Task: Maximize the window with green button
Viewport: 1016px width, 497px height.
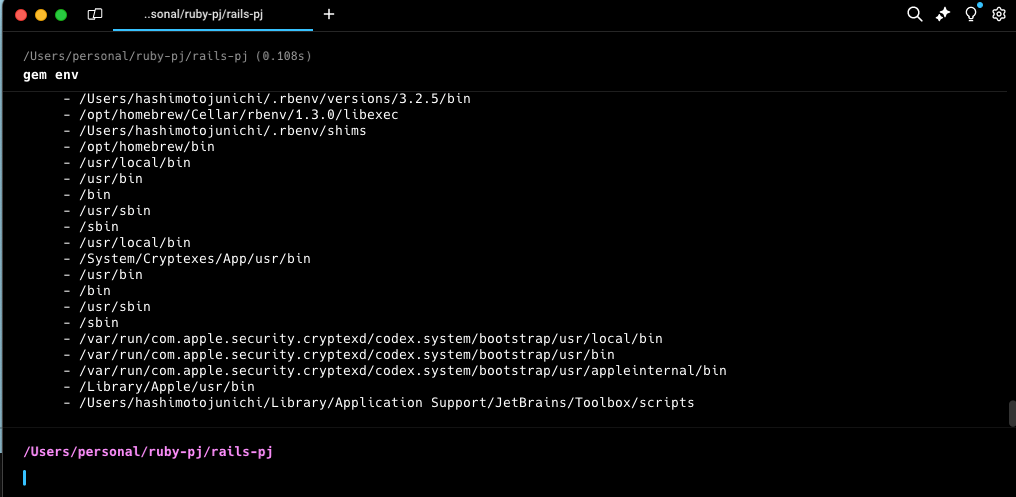Action: click(x=61, y=15)
